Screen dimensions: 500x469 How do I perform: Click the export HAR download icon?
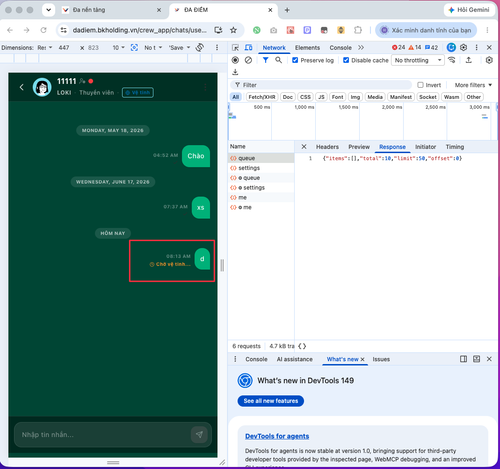click(x=235, y=72)
